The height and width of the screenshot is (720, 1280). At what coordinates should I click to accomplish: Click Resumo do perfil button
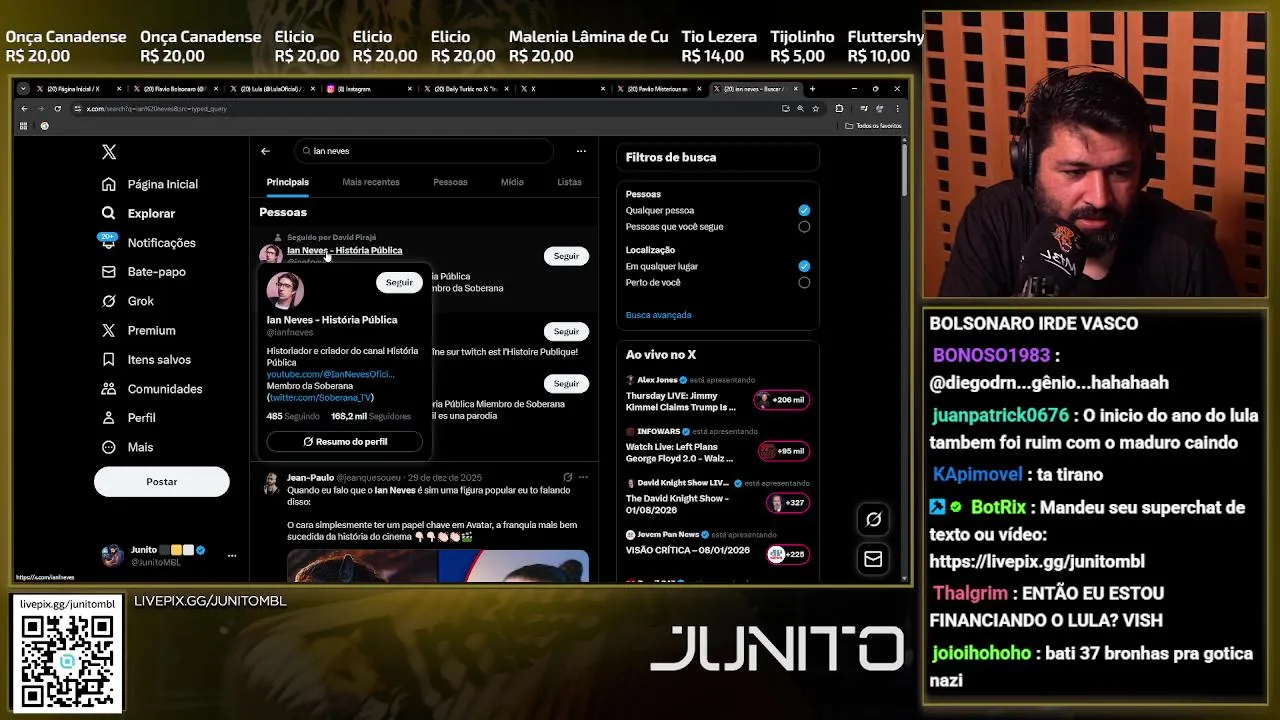click(x=345, y=441)
